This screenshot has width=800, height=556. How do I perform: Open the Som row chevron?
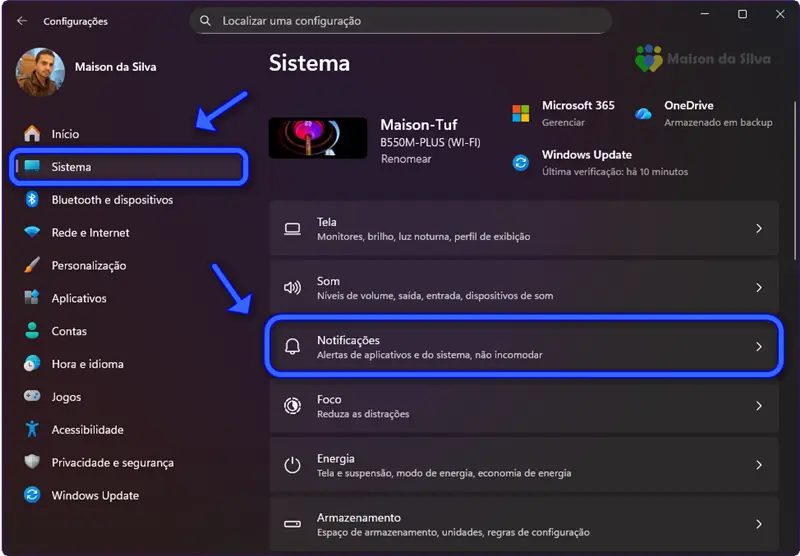759,288
